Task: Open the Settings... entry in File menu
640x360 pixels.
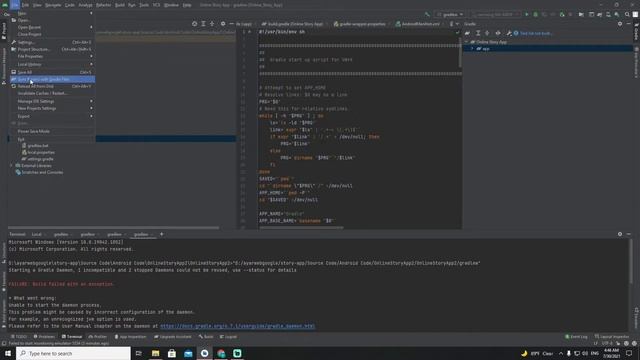Action: (x=52, y=42)
